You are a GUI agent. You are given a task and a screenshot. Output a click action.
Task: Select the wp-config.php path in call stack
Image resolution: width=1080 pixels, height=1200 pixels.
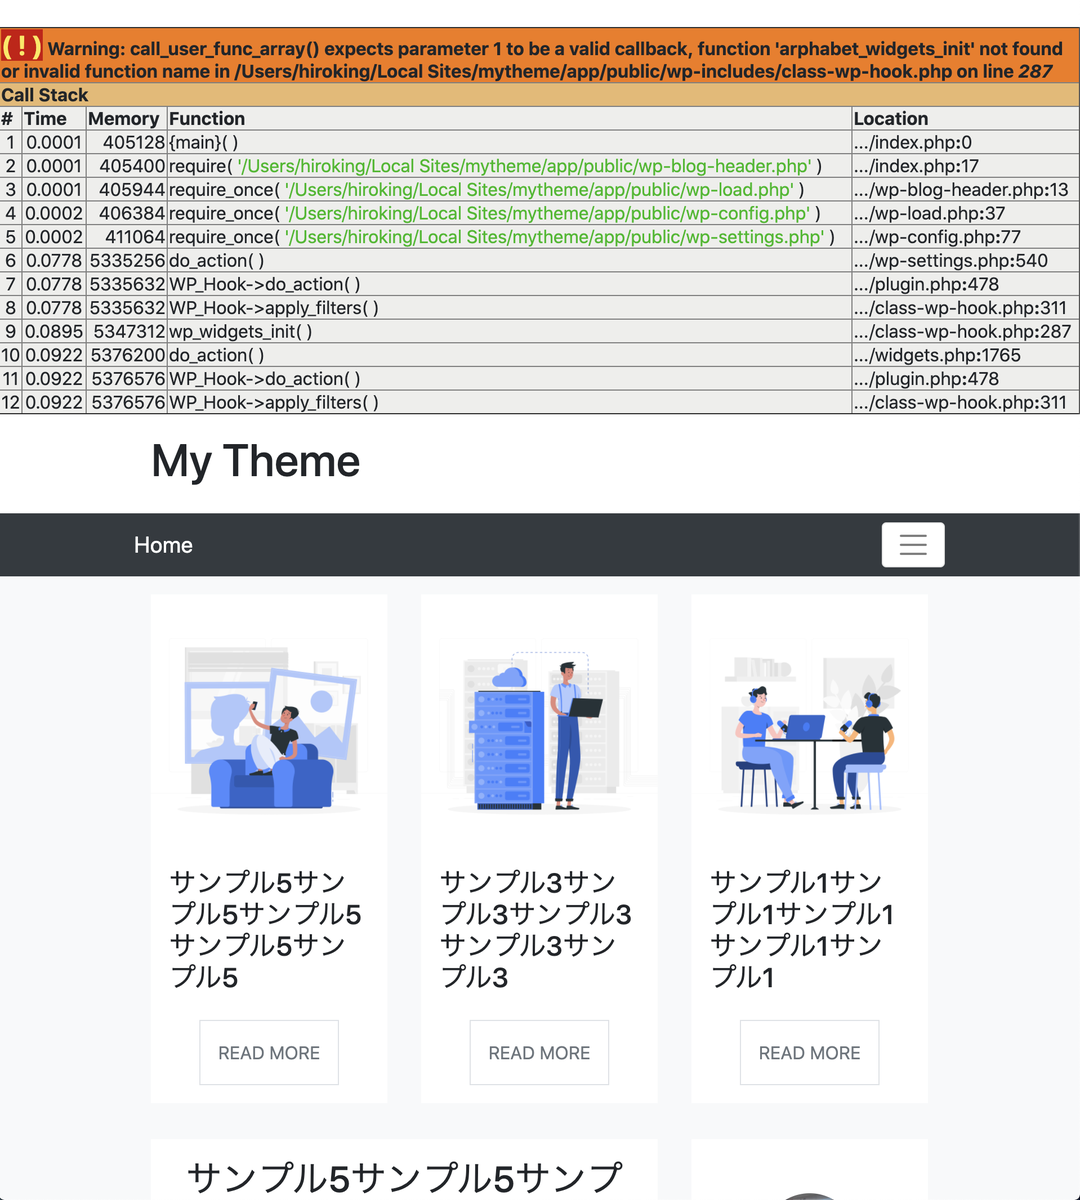click(548, 213)
